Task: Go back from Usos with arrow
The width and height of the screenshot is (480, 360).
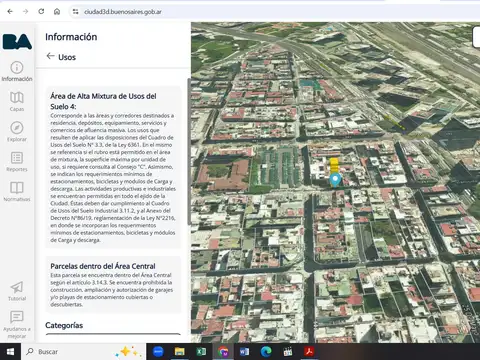Action: pyautogui.click(x=50, y=56)
